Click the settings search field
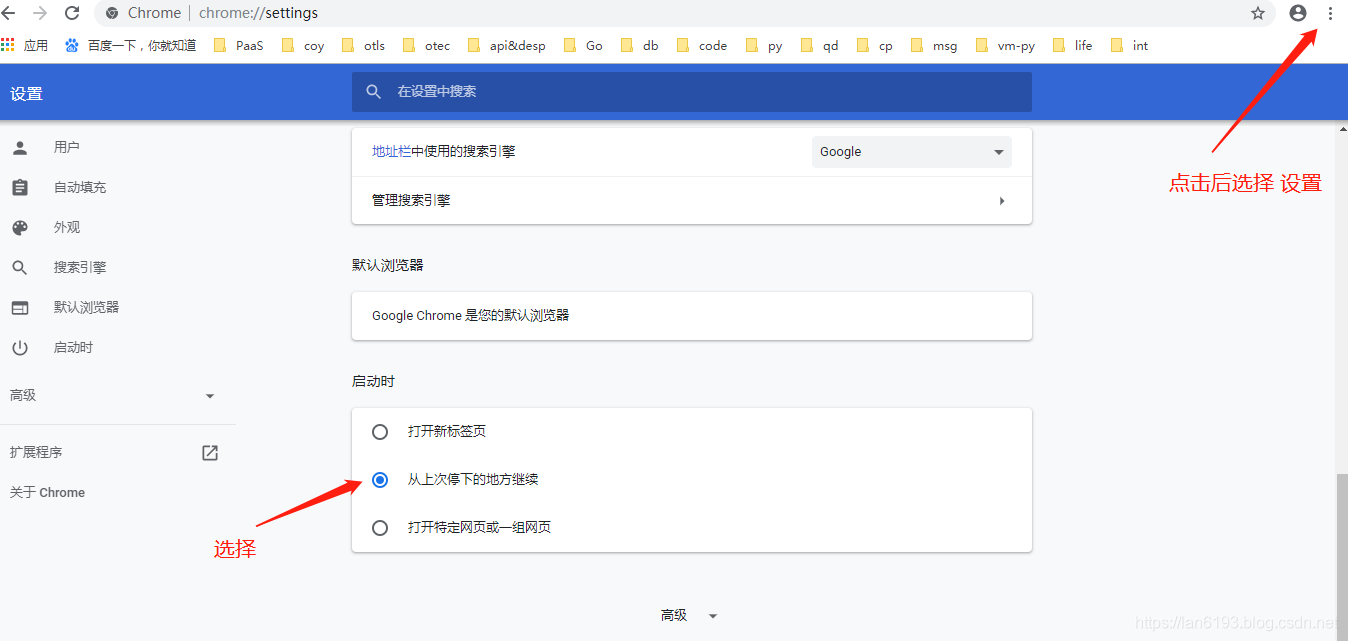 pyautogui.click(x=690, y=92)
